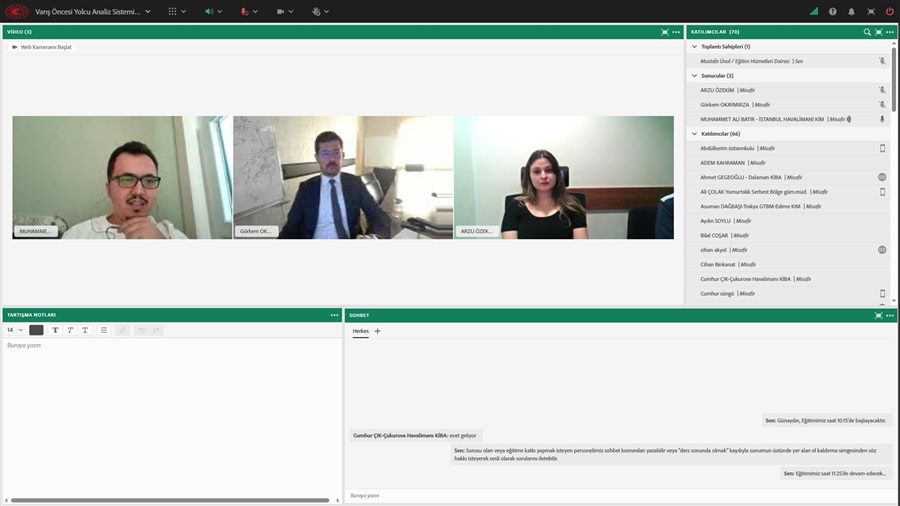Image resolution: width=900 pixels, height=506 pixels.
Task: Pick the dark text color swatch
Action: 36,330
